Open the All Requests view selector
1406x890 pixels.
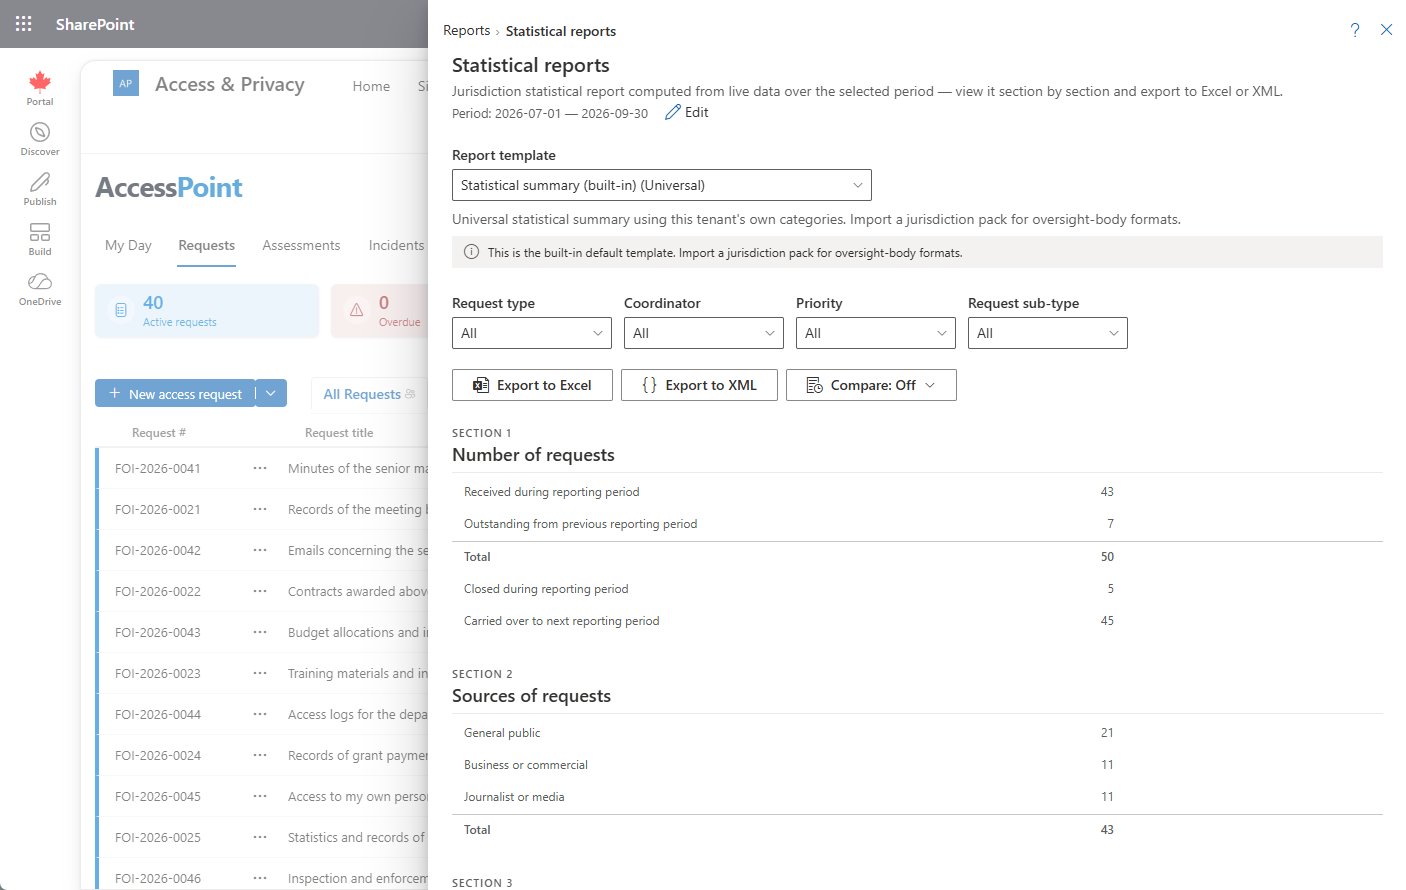369,394
